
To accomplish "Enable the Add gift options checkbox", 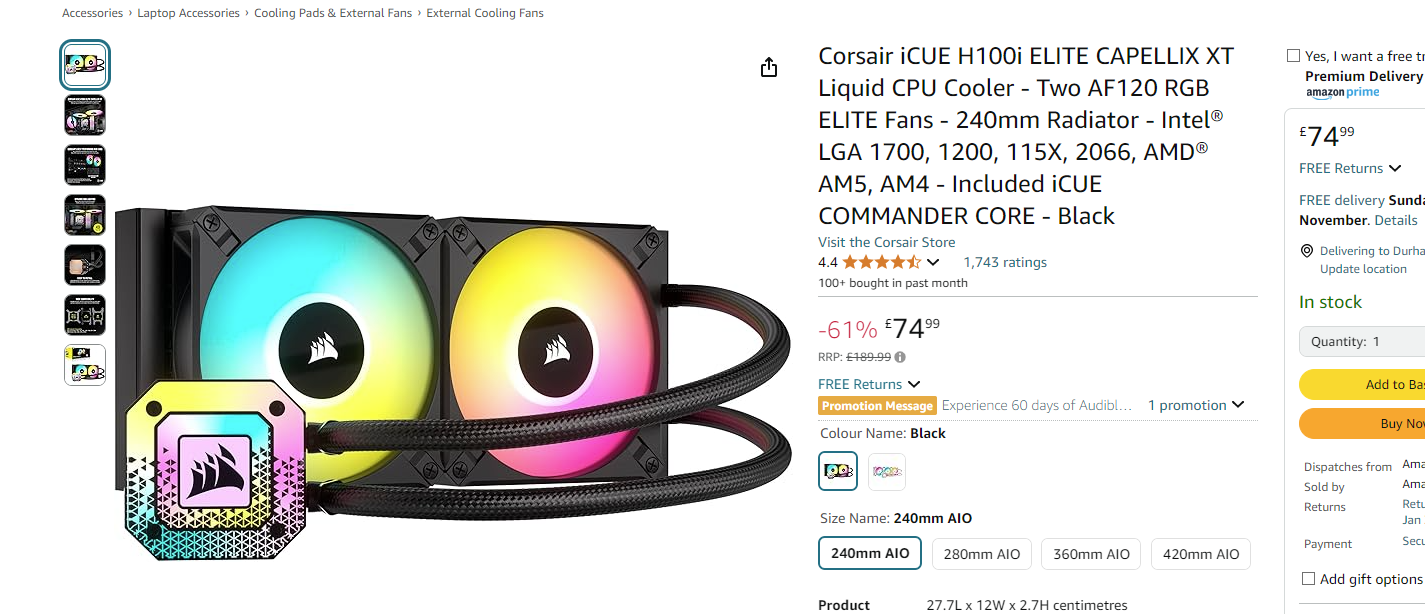I will click(1308, 579).
